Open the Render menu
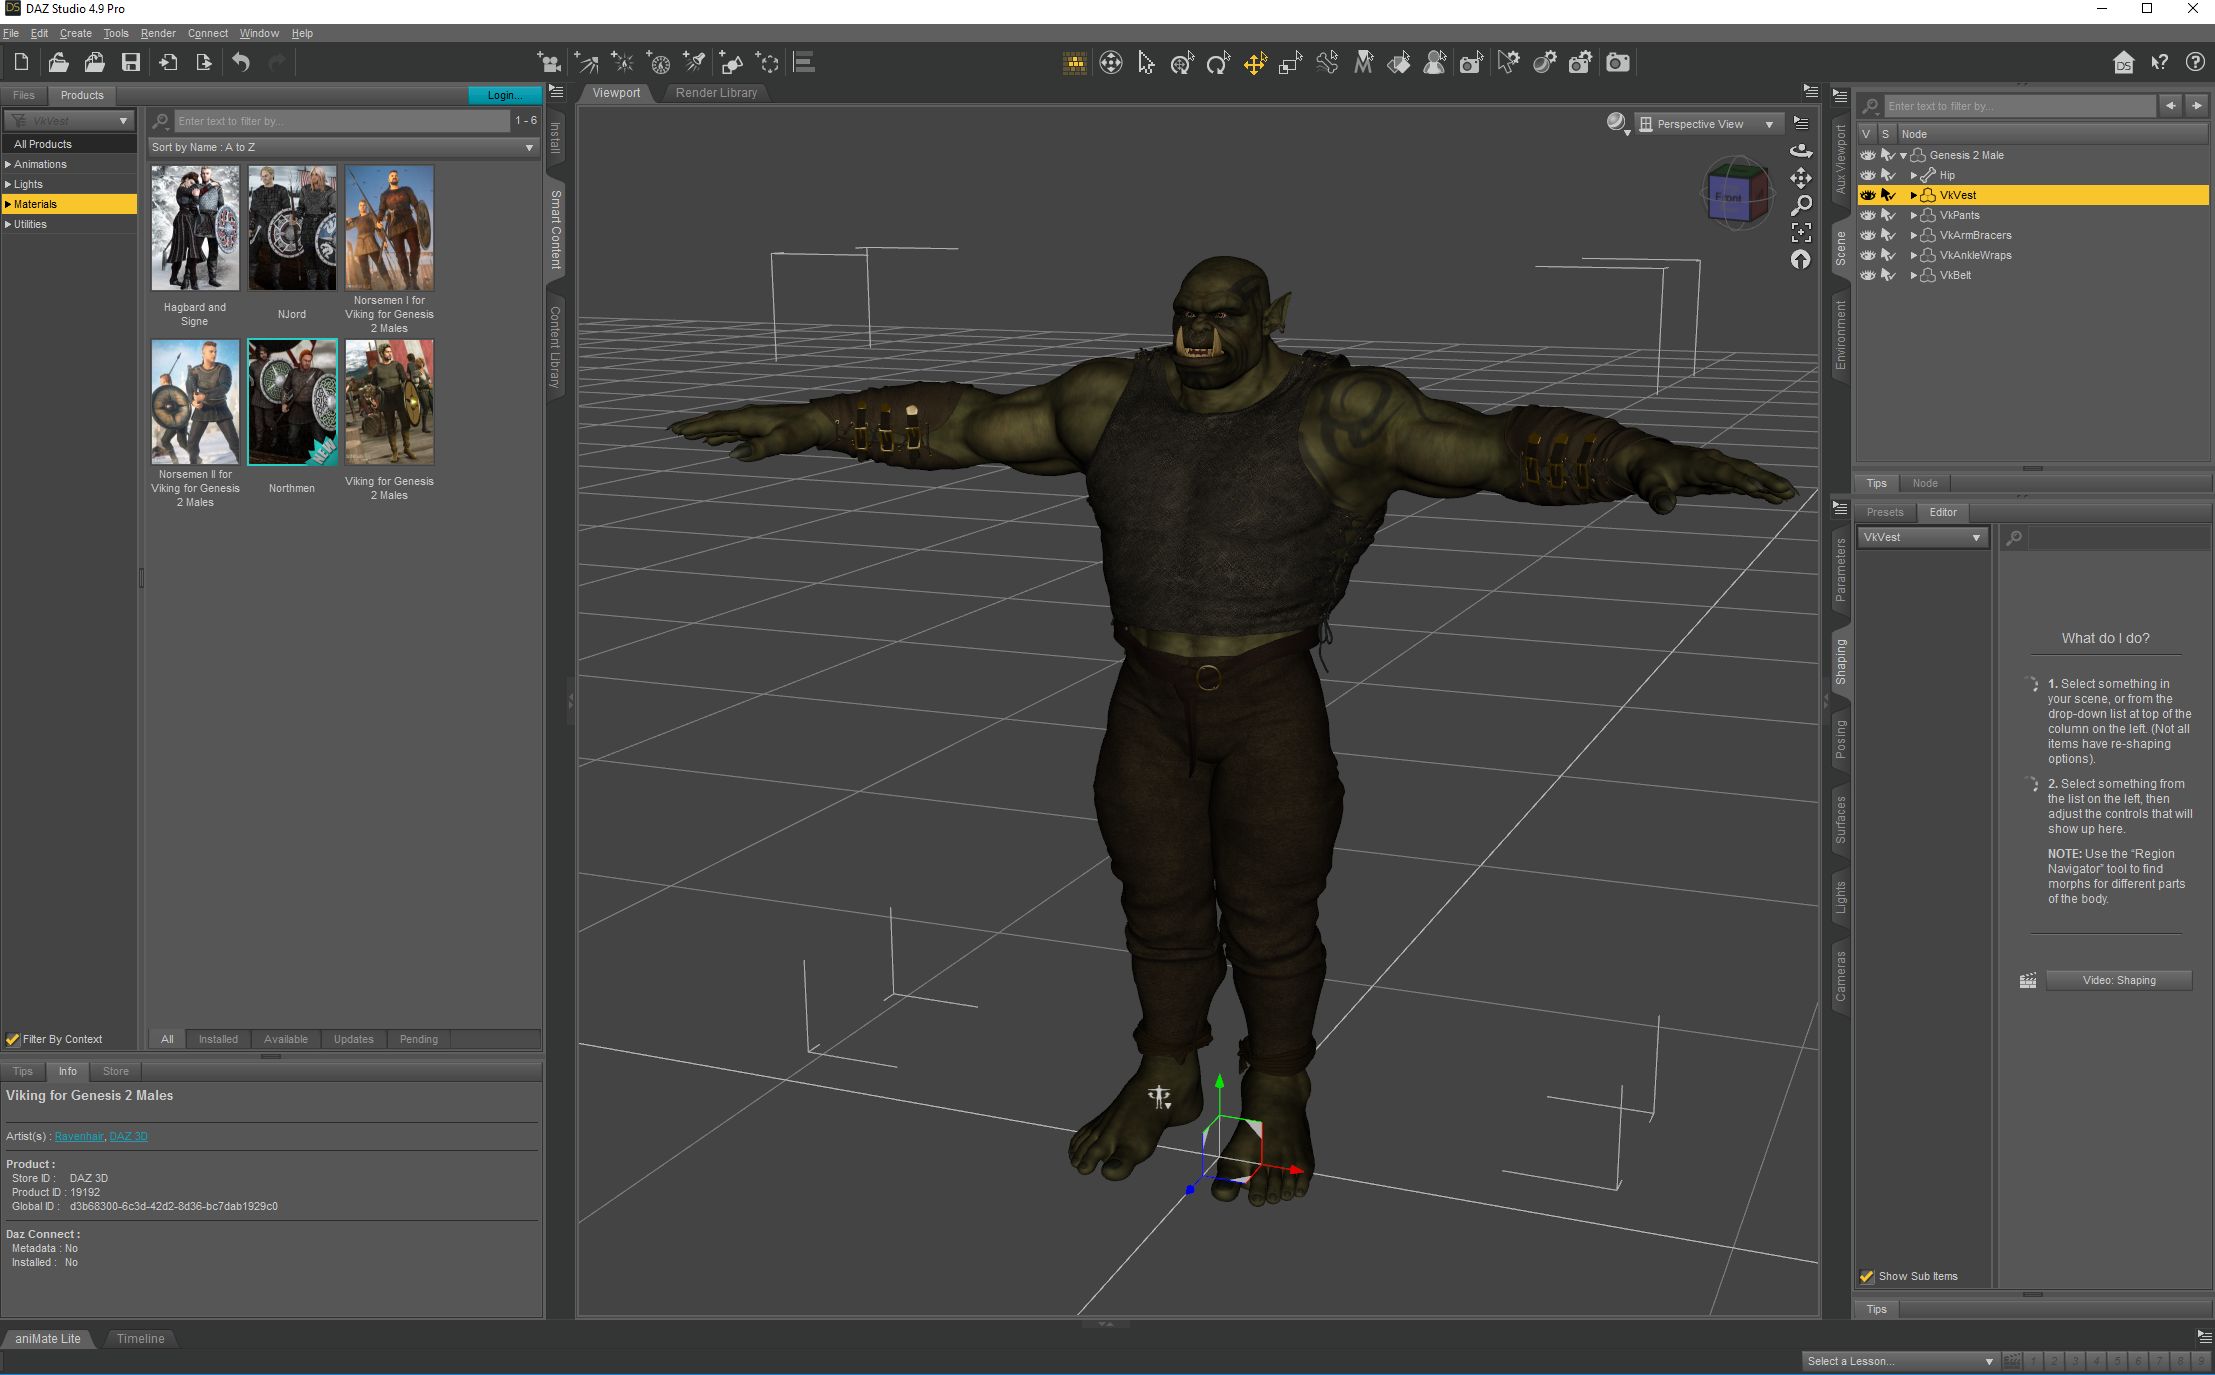Image resolution: width=2215 pixels, height=1375 pixels. pyautogui.click(x=158, y=33)
